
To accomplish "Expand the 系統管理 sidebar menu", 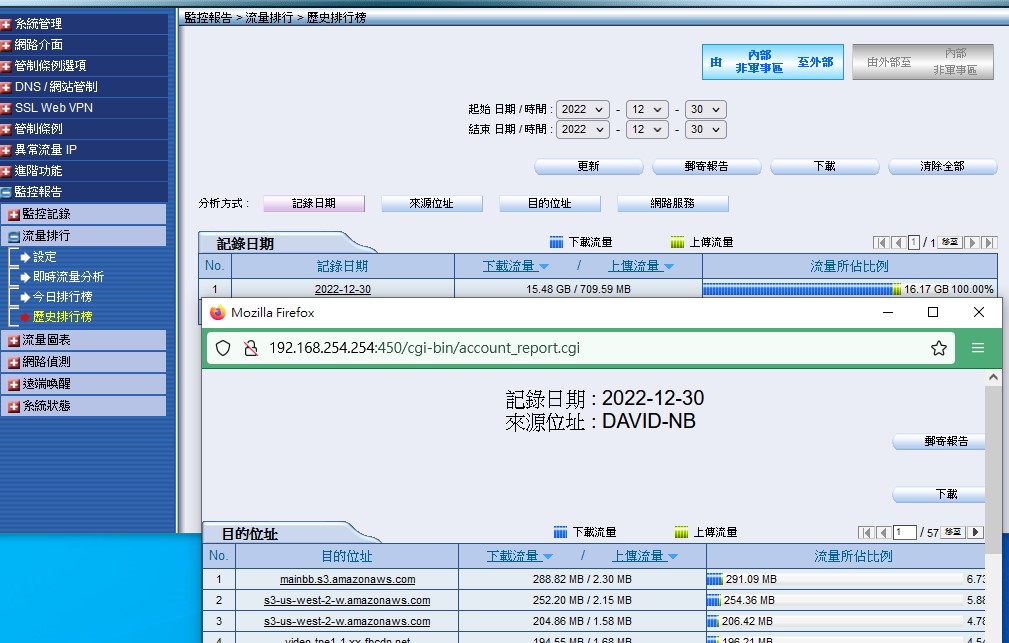I will 8,23.
